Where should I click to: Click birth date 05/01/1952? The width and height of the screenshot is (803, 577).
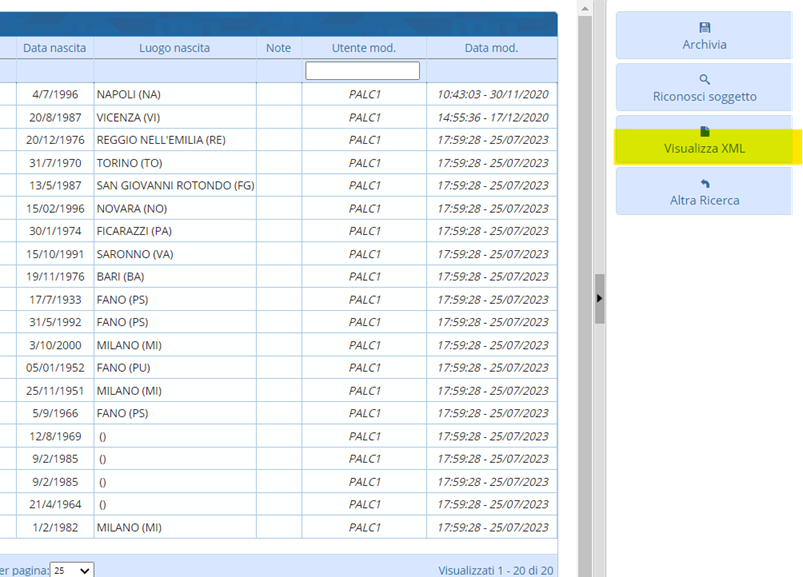pos(55,368)
